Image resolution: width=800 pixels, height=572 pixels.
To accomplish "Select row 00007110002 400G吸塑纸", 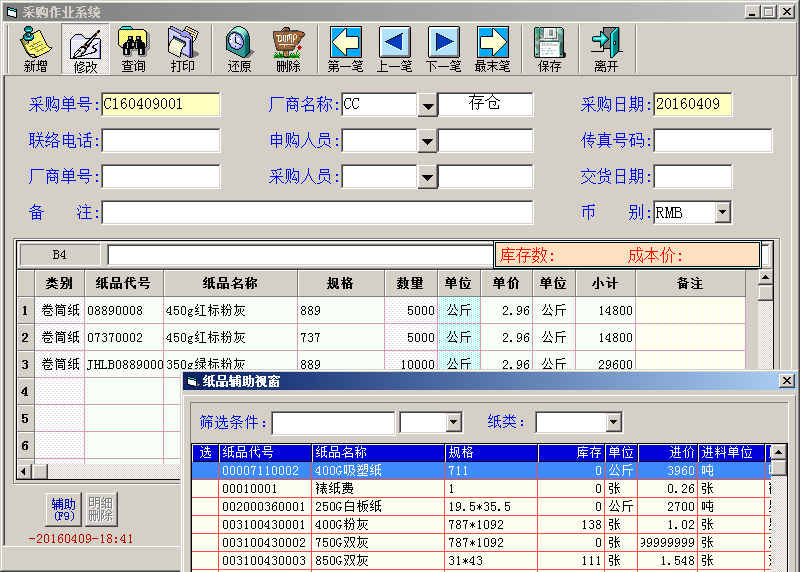I will (481, 470).
